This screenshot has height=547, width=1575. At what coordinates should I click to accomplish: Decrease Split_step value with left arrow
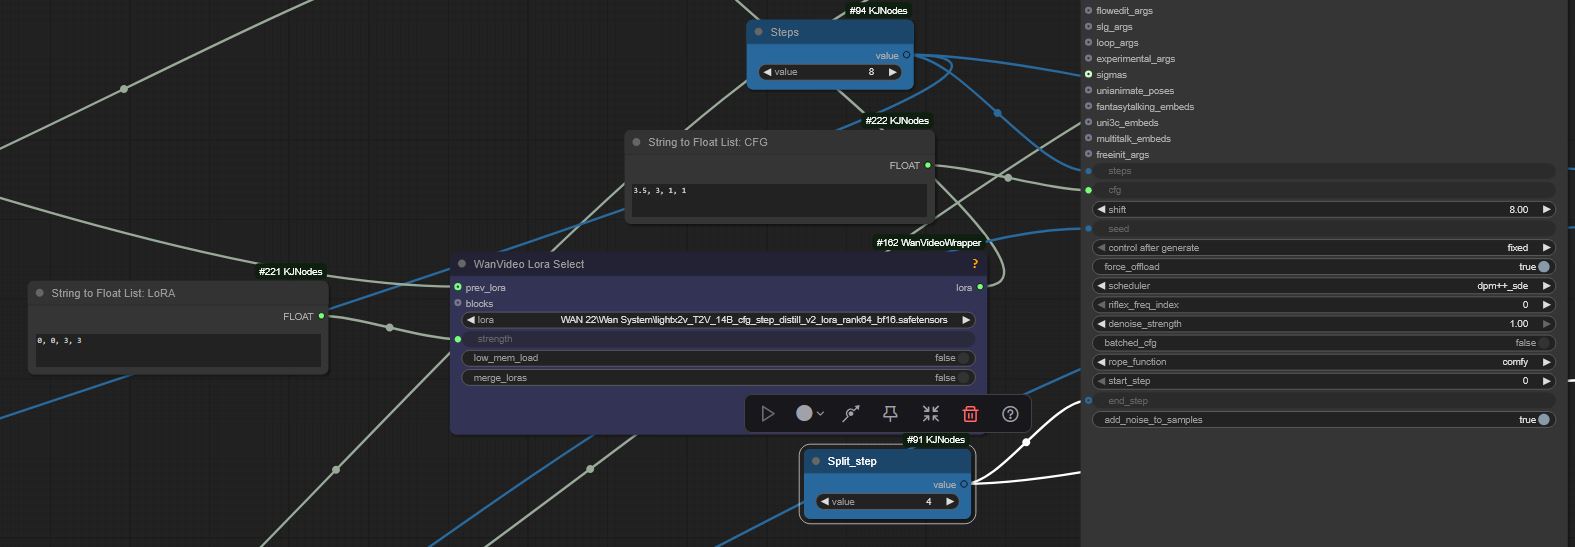(x=824, y=502)
